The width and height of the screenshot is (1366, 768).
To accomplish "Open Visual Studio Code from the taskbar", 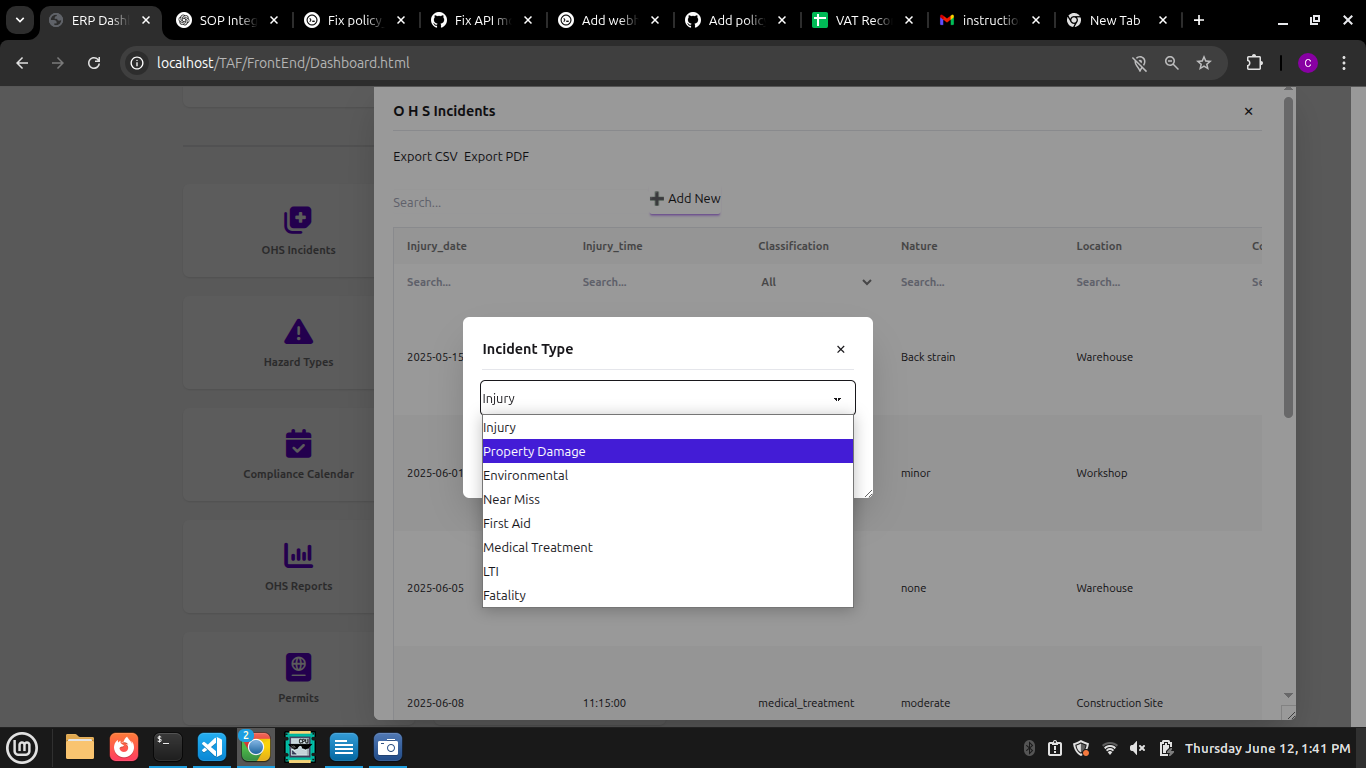I will [212, 747].
